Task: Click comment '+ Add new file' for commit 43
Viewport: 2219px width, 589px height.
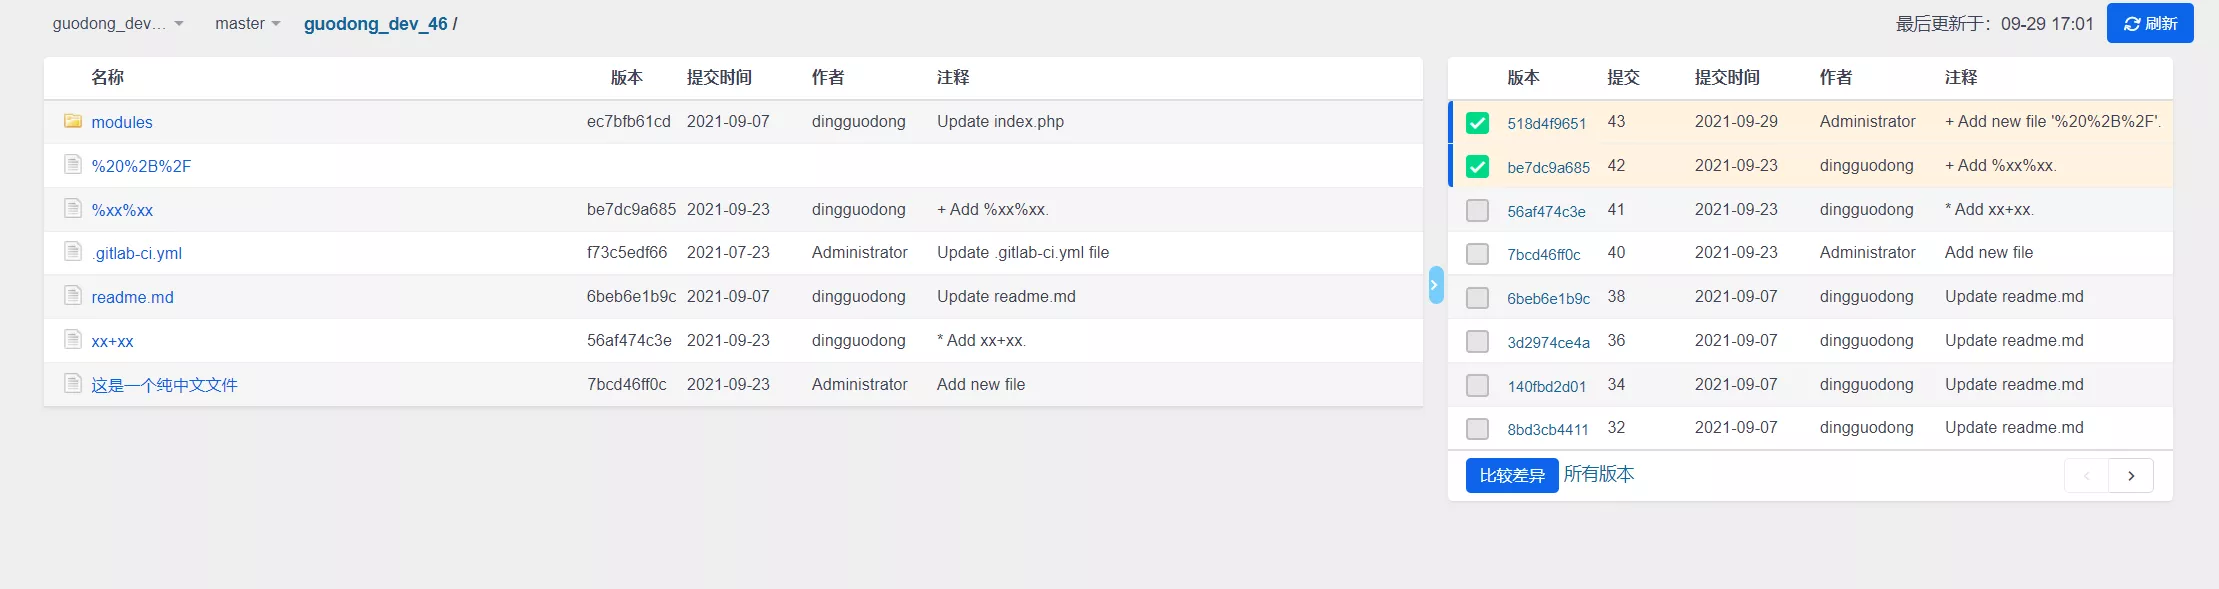Action: click(x=2053, y=121)
